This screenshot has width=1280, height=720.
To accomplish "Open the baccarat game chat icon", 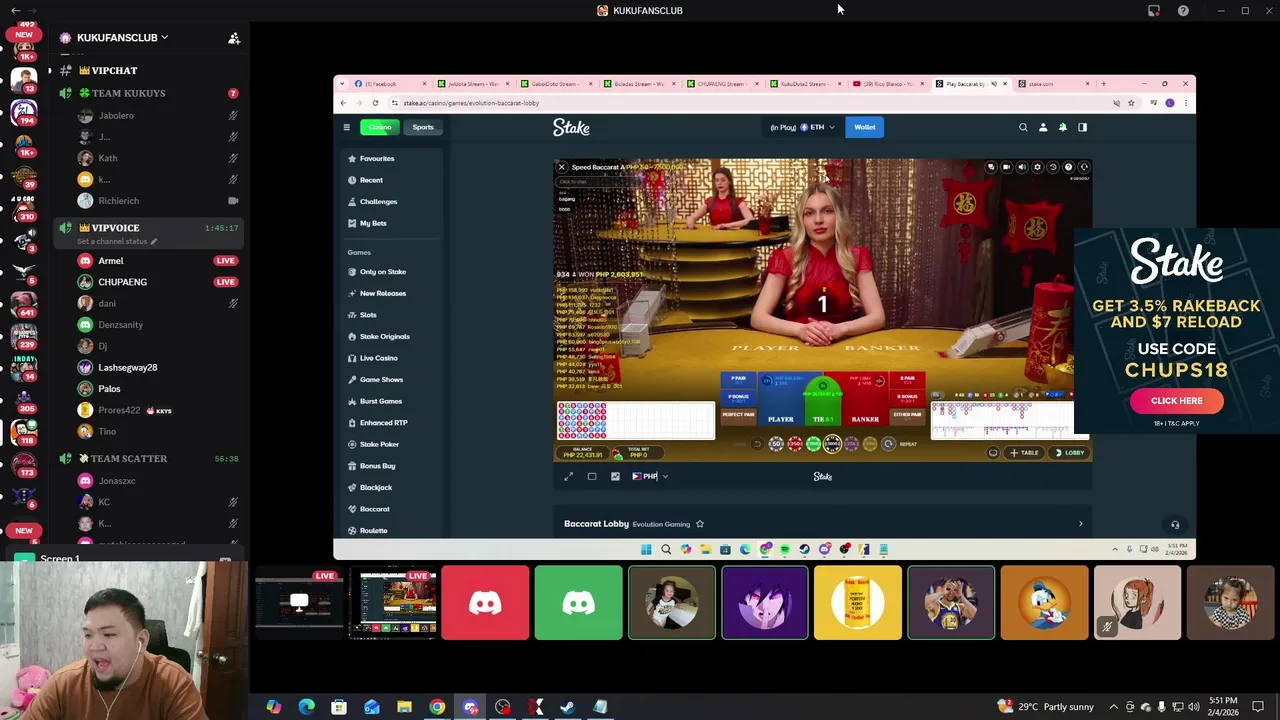I will 991,167.
